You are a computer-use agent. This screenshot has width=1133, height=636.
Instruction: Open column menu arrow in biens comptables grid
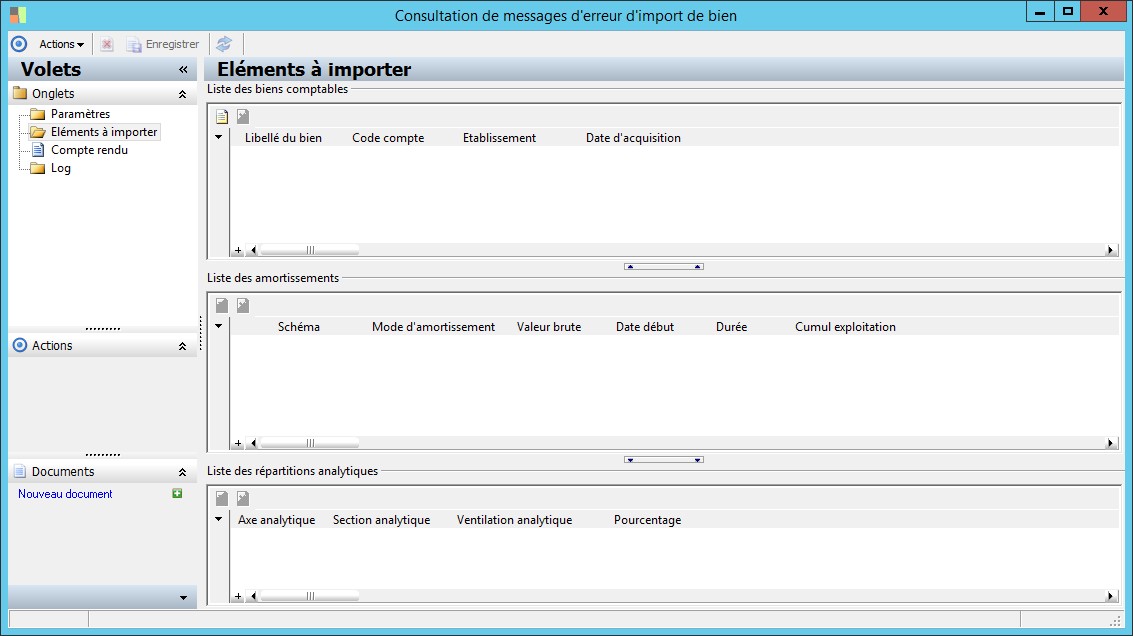coord(218,137)
